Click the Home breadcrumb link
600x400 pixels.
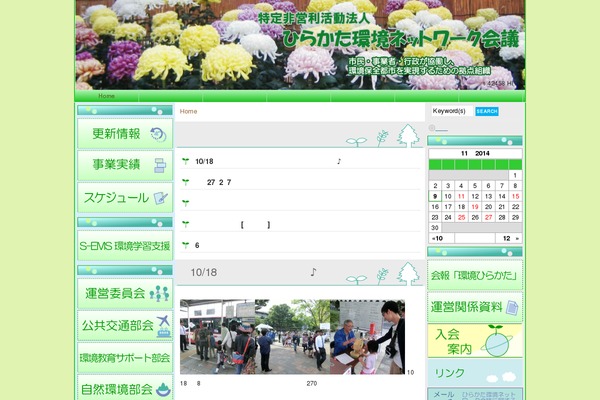(188, 111)
